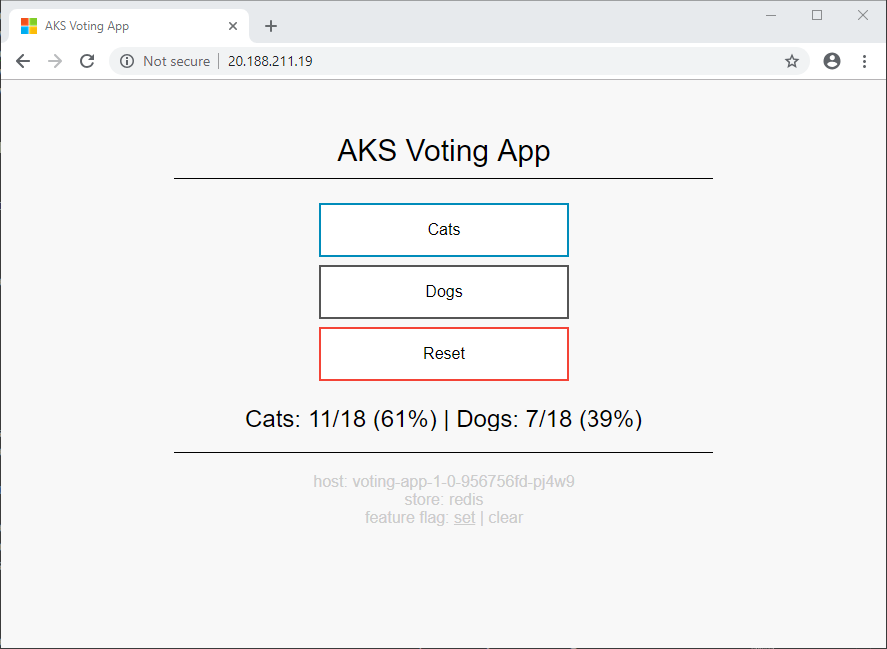Close the AKS Voting App tab
Image resolution: width=887 pixels, height=649 pixels.
233,26
